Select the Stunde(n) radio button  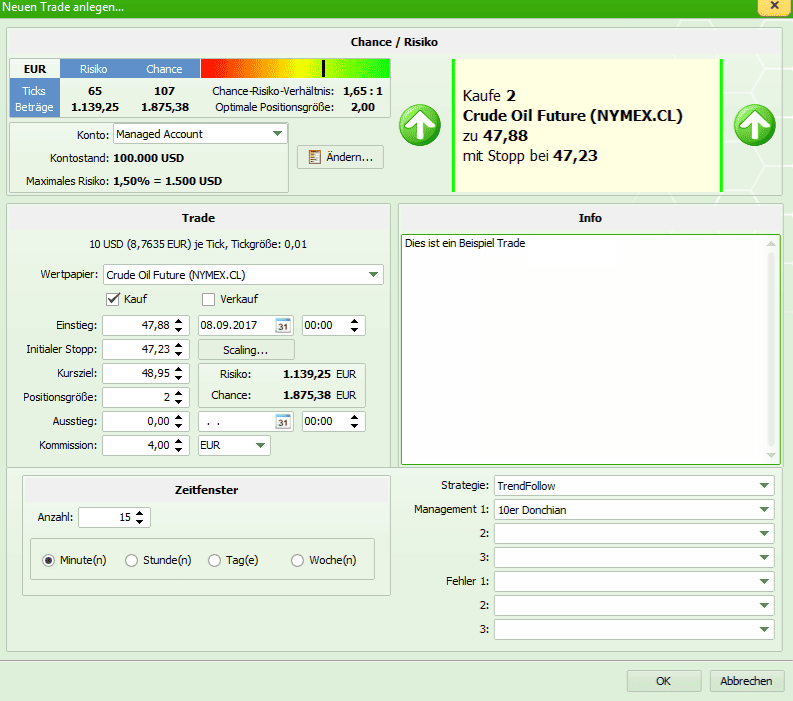click(132, 561)
